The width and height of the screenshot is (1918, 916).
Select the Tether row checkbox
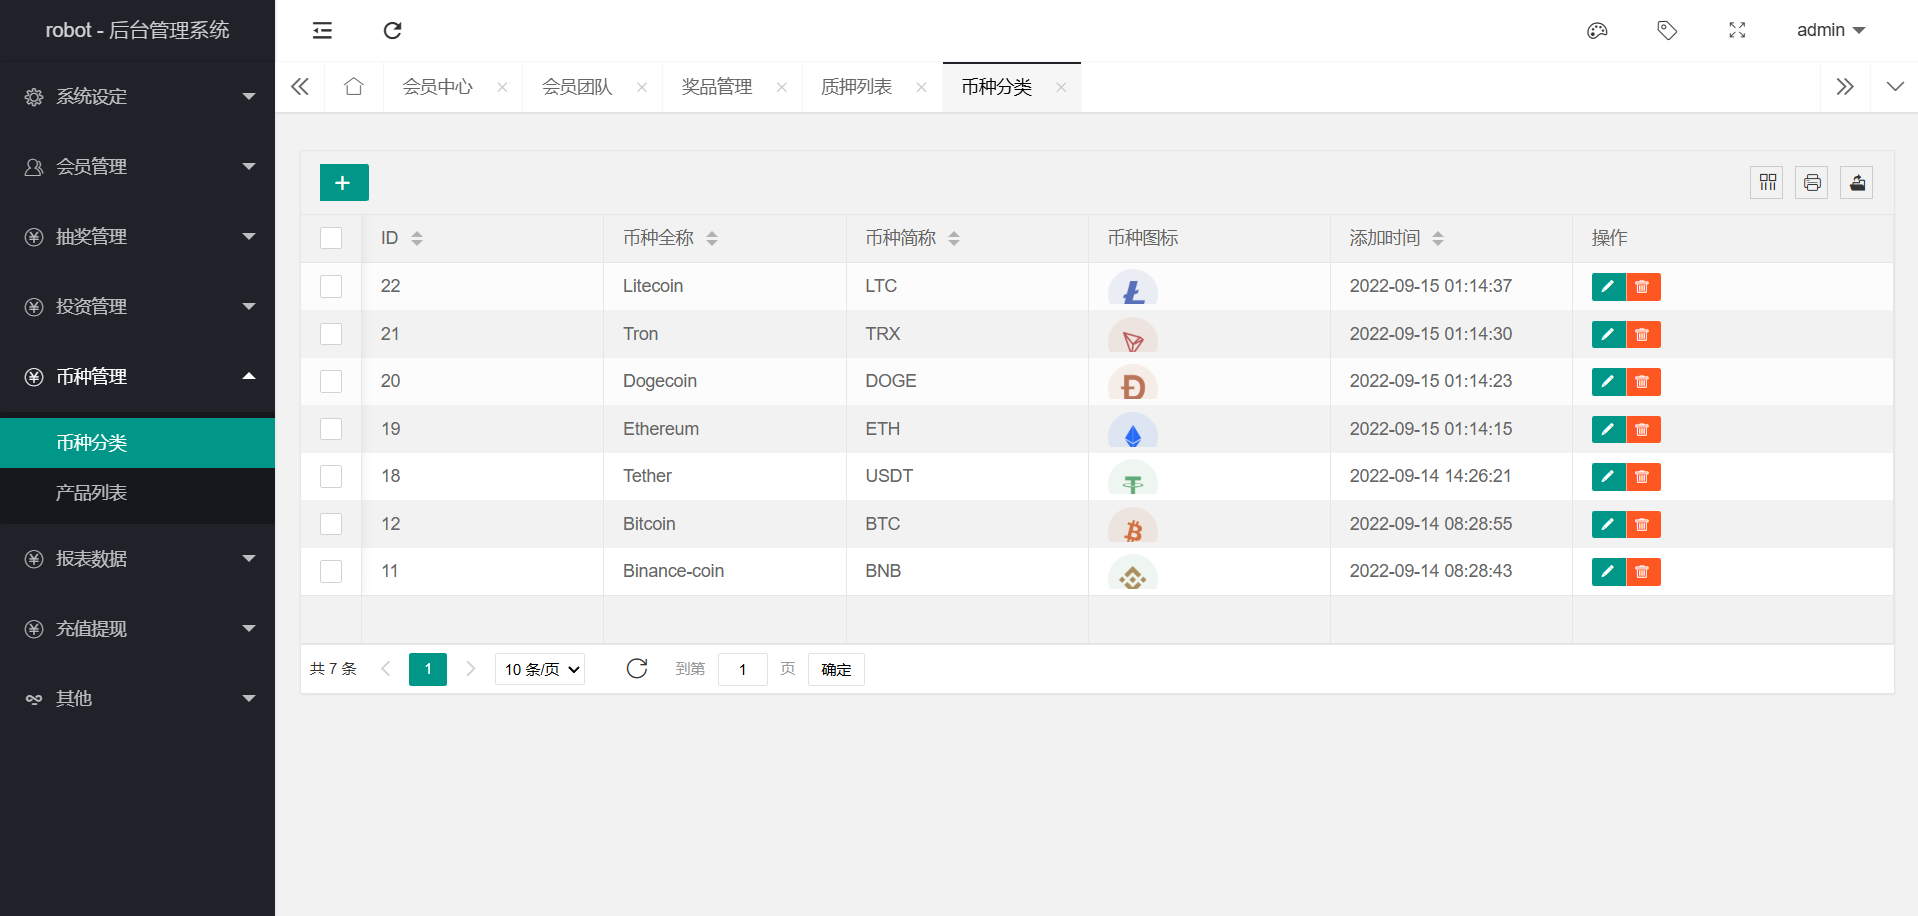coord(331,477)
